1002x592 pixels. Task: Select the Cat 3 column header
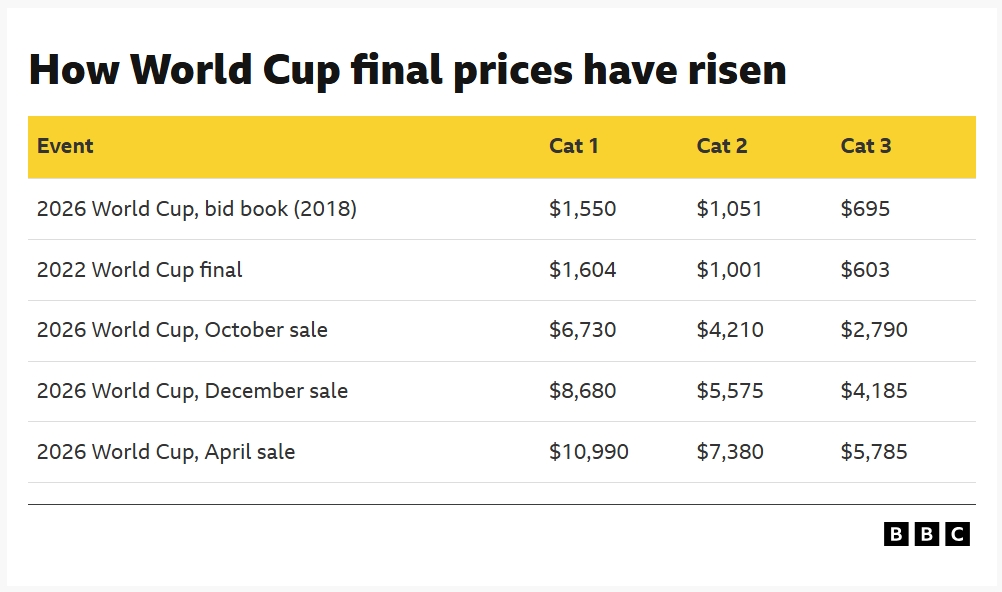click(x=866, y=146)
